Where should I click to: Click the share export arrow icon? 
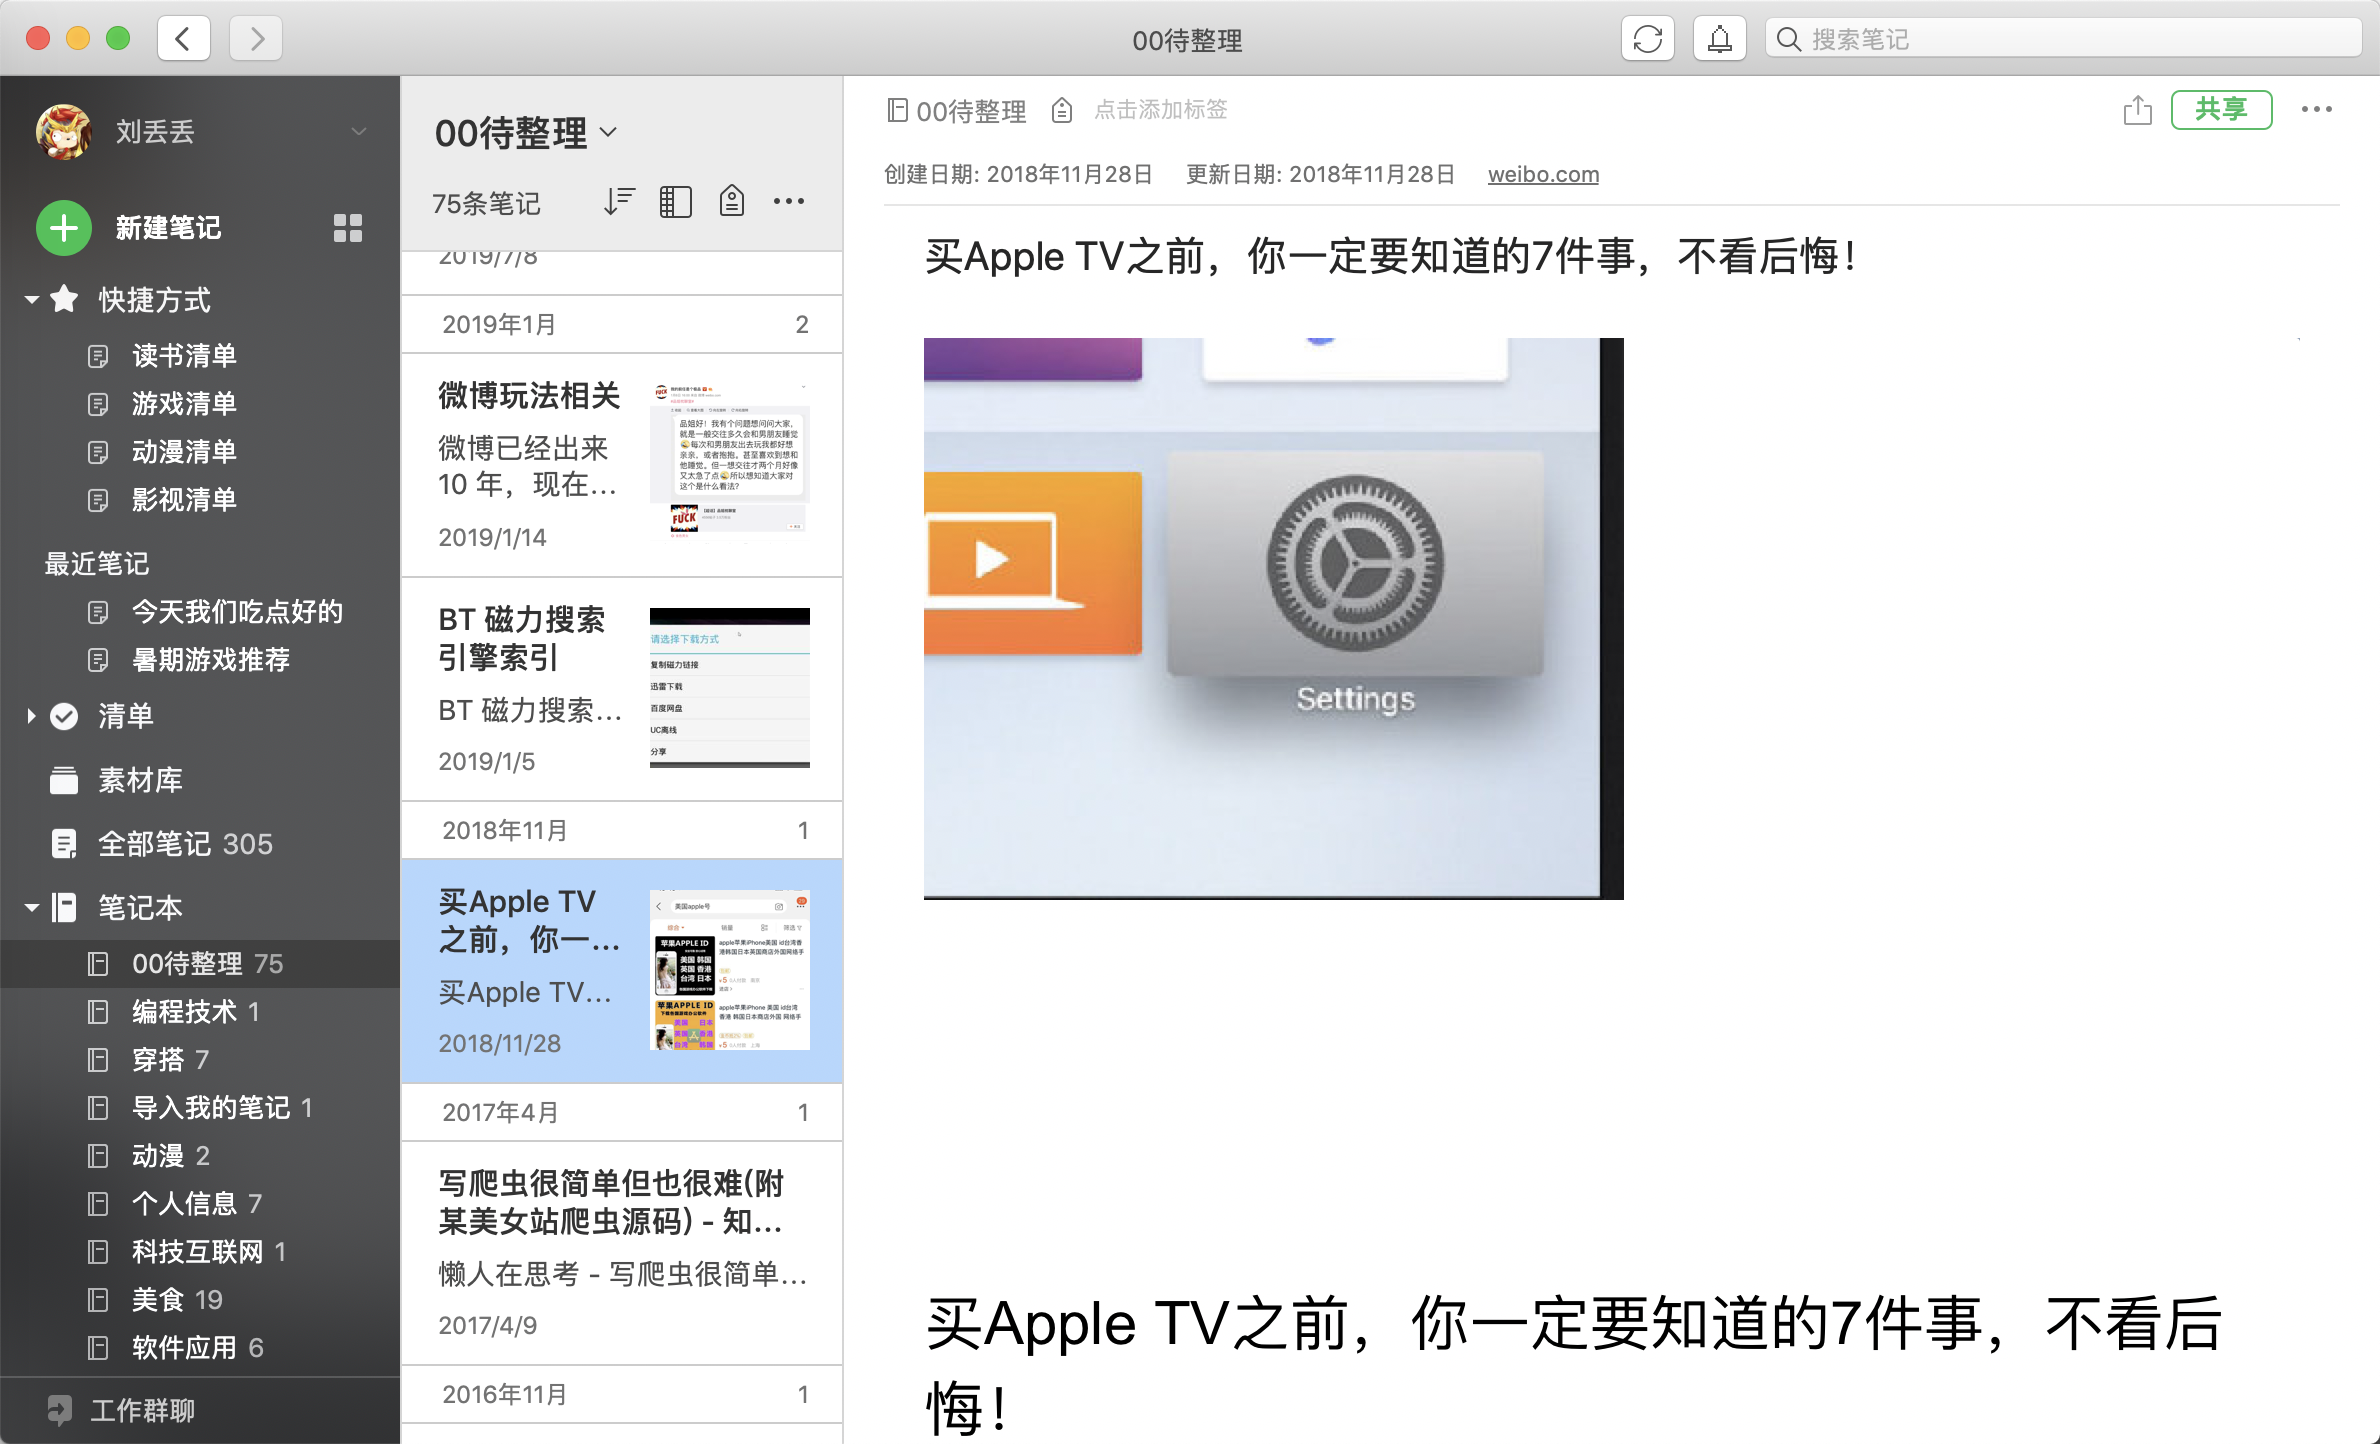pos(2137,110)
